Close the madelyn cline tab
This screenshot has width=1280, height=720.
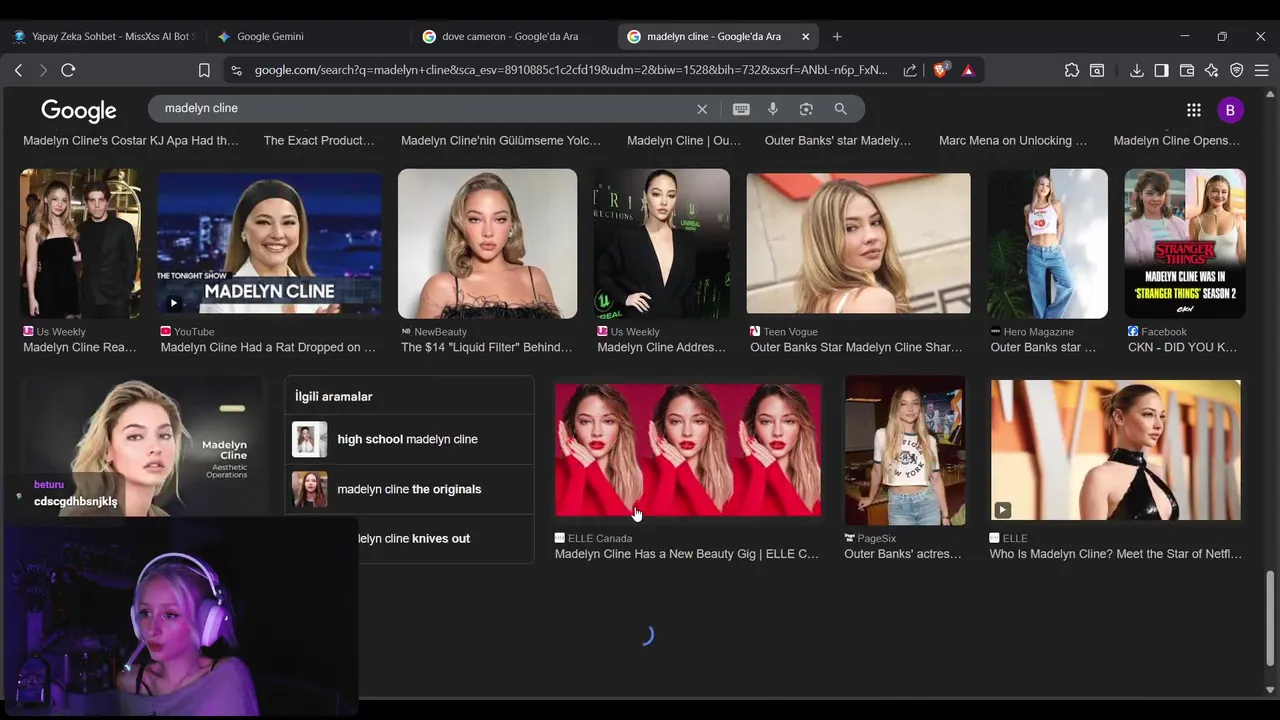point(805,36)
